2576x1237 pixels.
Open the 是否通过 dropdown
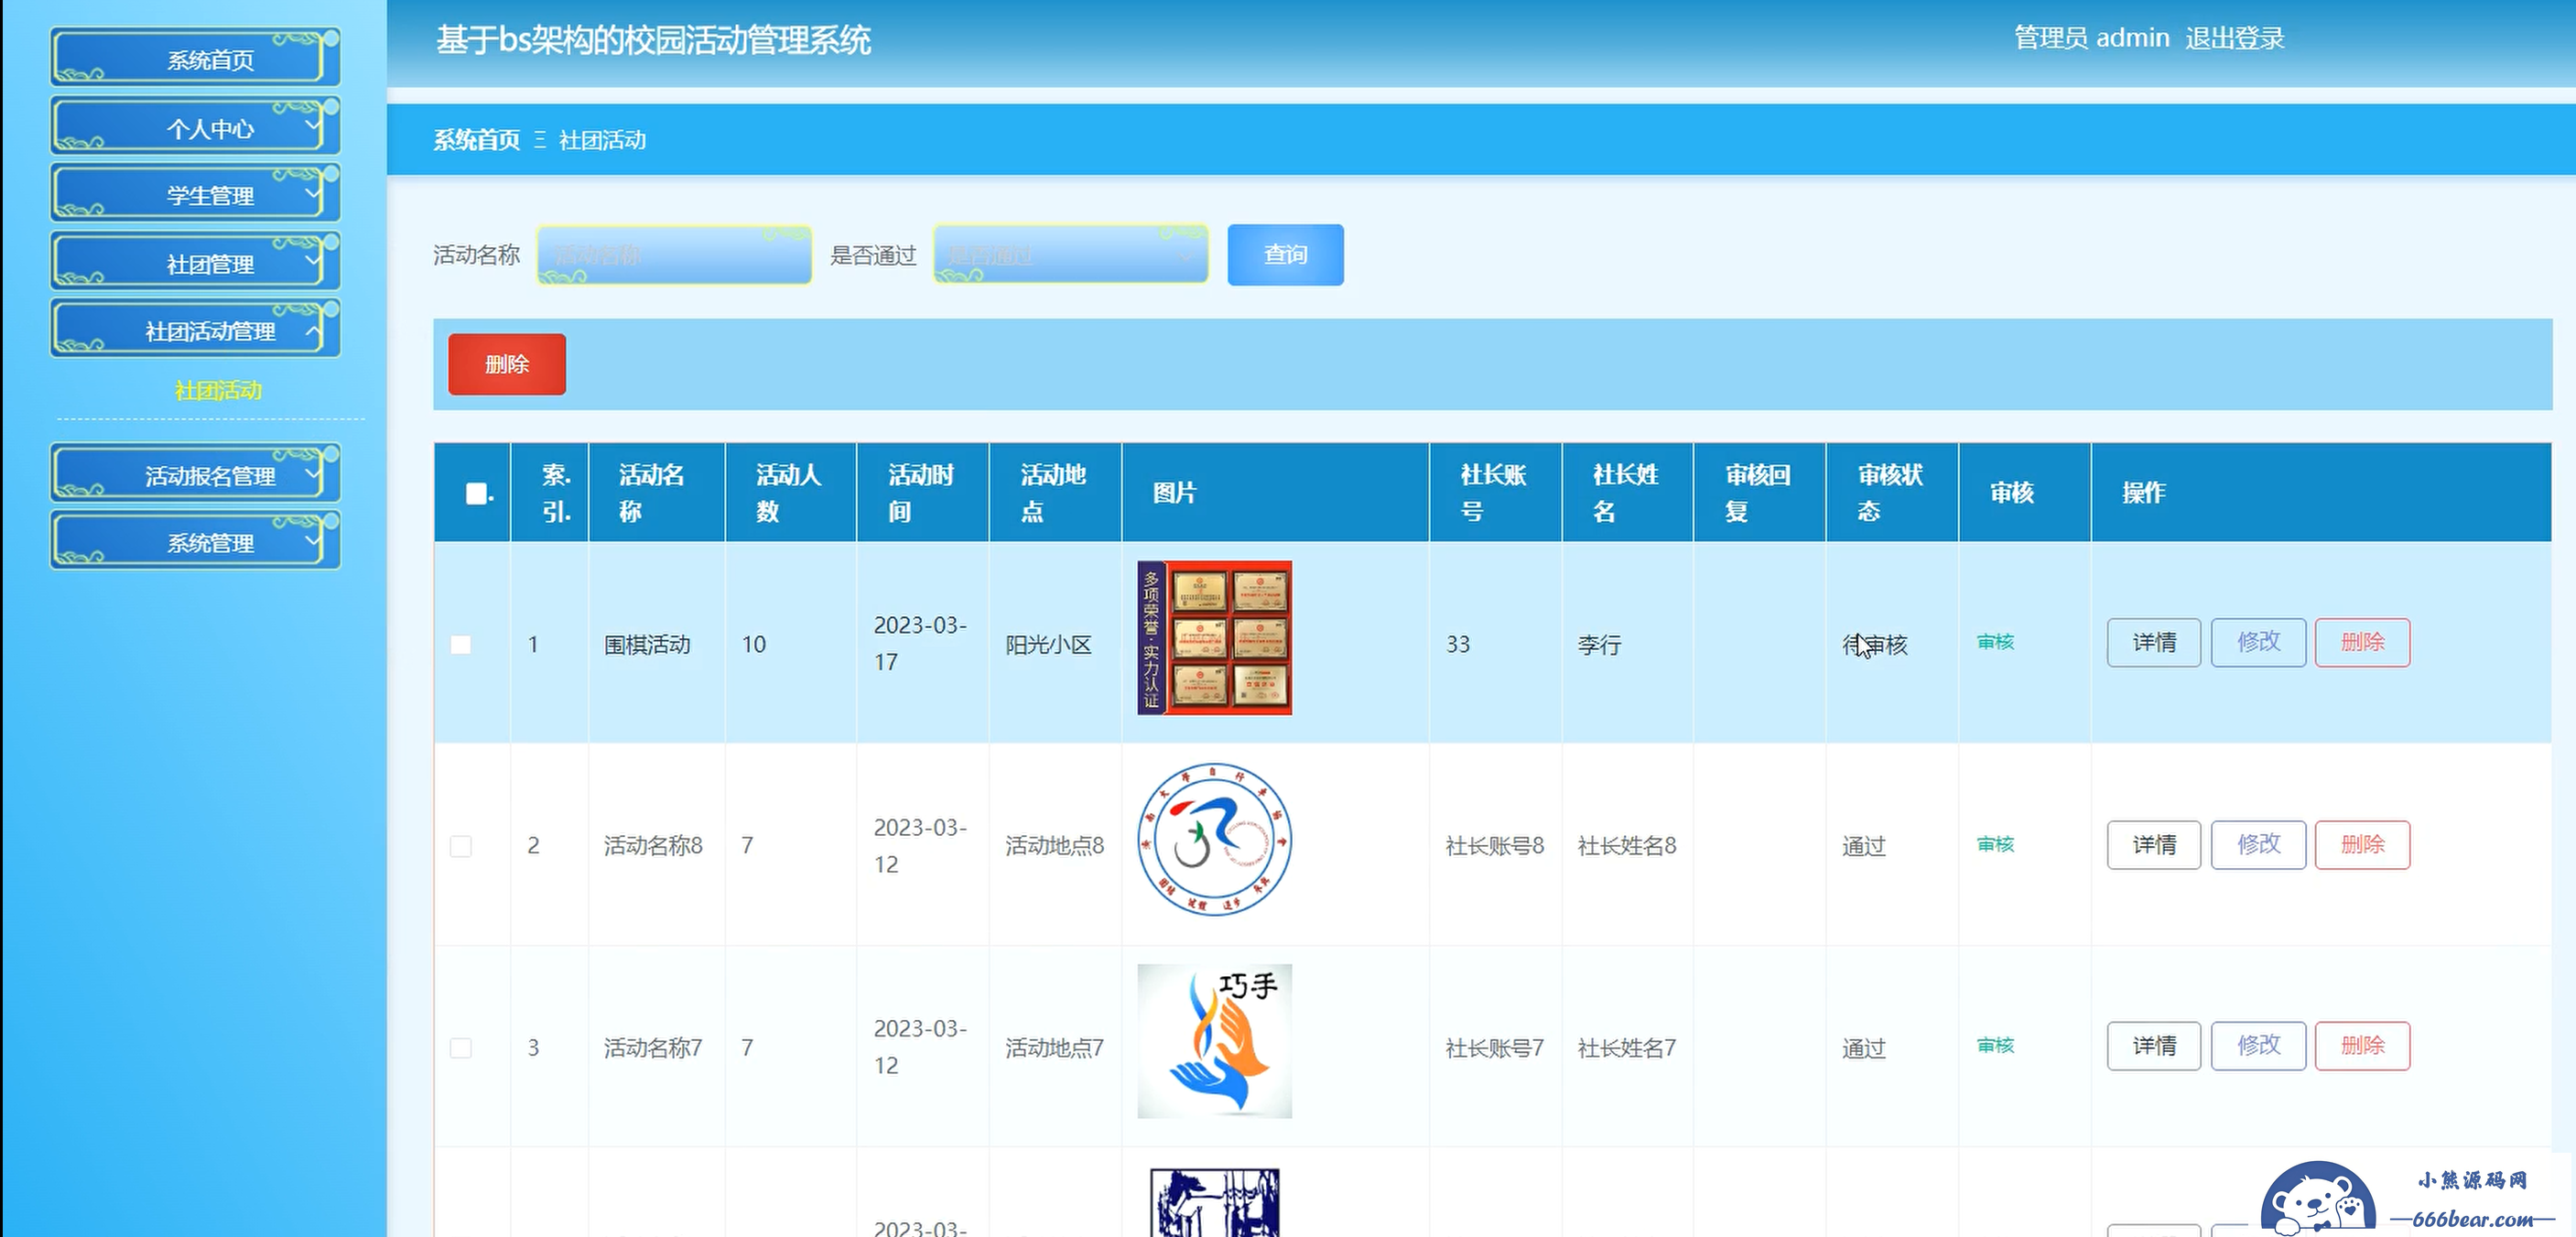point(1070,255)
